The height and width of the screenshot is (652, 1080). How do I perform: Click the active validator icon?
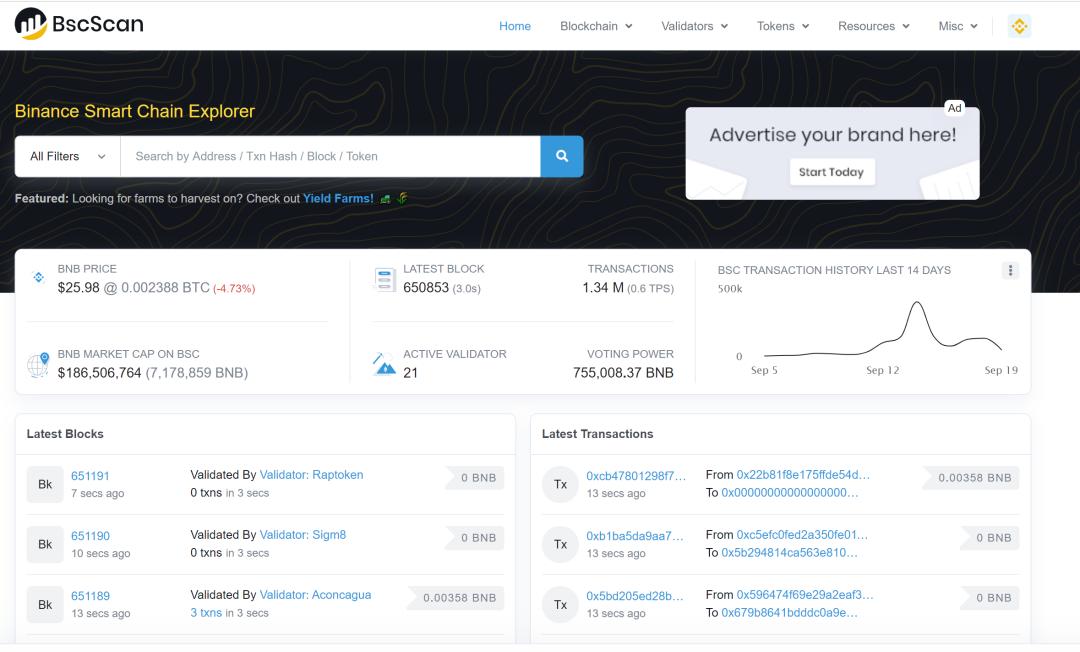point(384,364)
